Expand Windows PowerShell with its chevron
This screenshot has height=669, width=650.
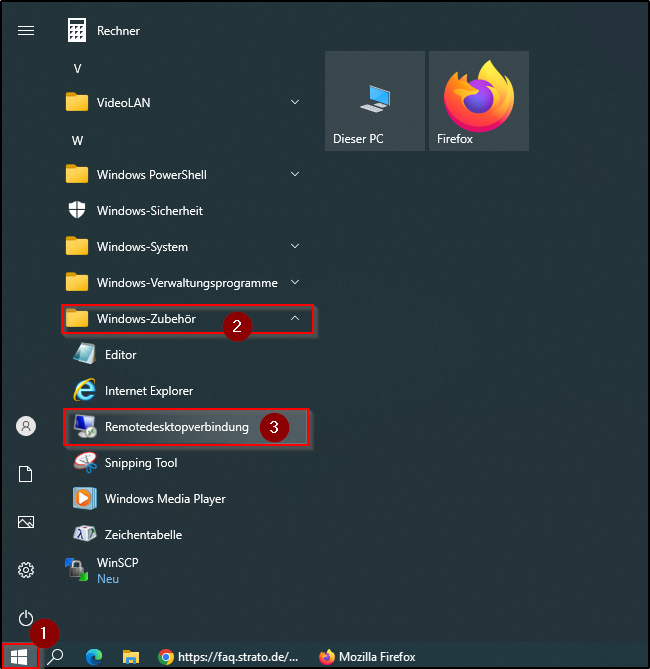pos(294,174)
